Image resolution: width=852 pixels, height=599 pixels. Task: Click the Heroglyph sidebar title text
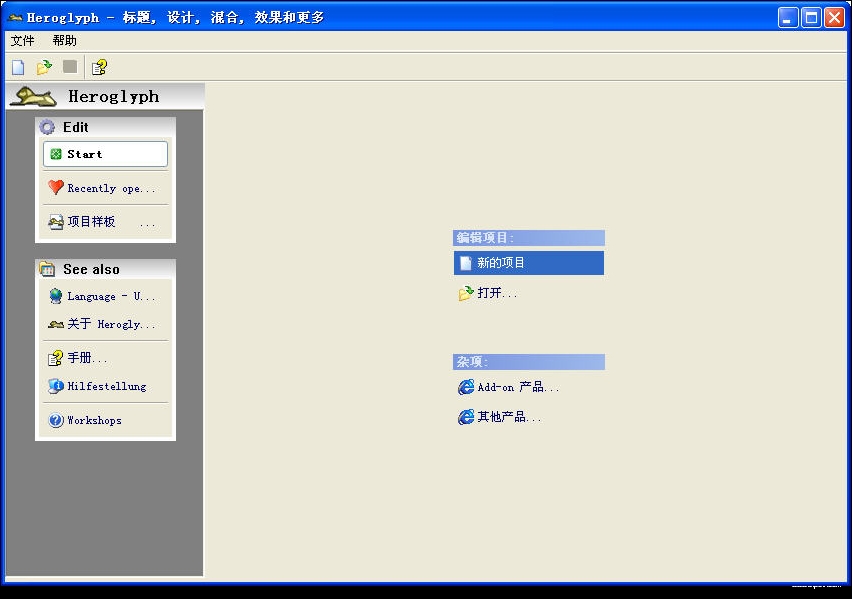coord(114,97)
